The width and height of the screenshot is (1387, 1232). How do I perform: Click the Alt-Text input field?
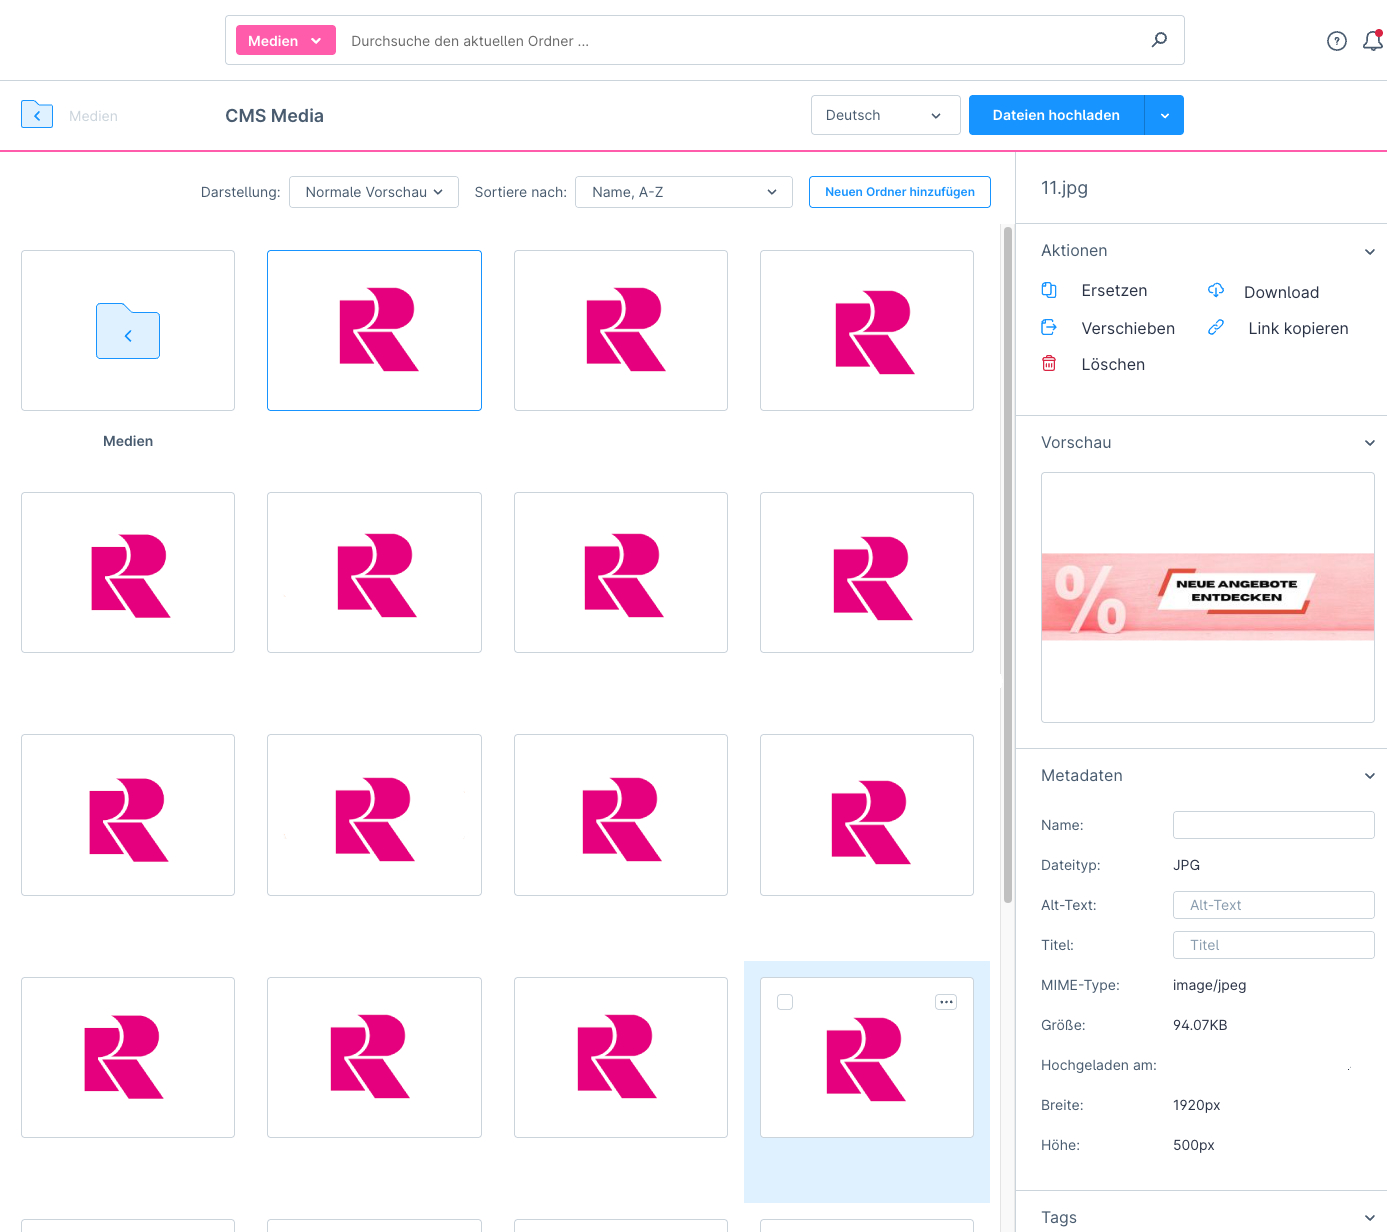pos(1273,905)
